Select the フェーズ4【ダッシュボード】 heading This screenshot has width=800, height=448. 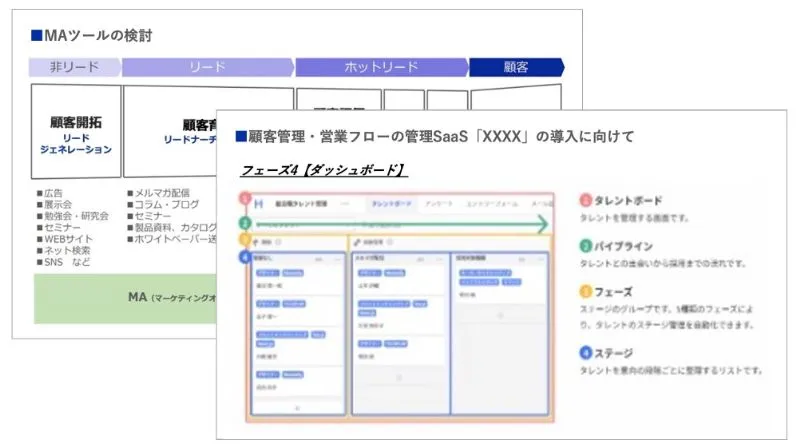coord(323,170)
